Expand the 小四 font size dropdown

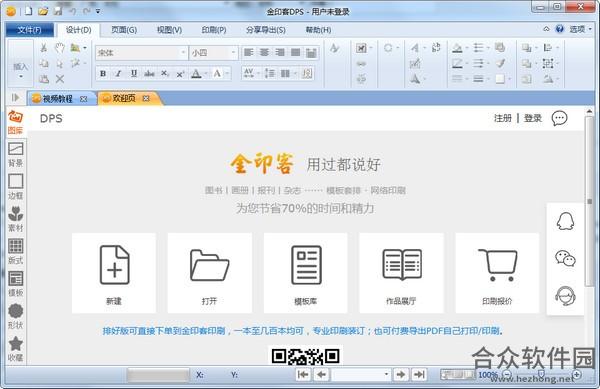click(233, 52)
